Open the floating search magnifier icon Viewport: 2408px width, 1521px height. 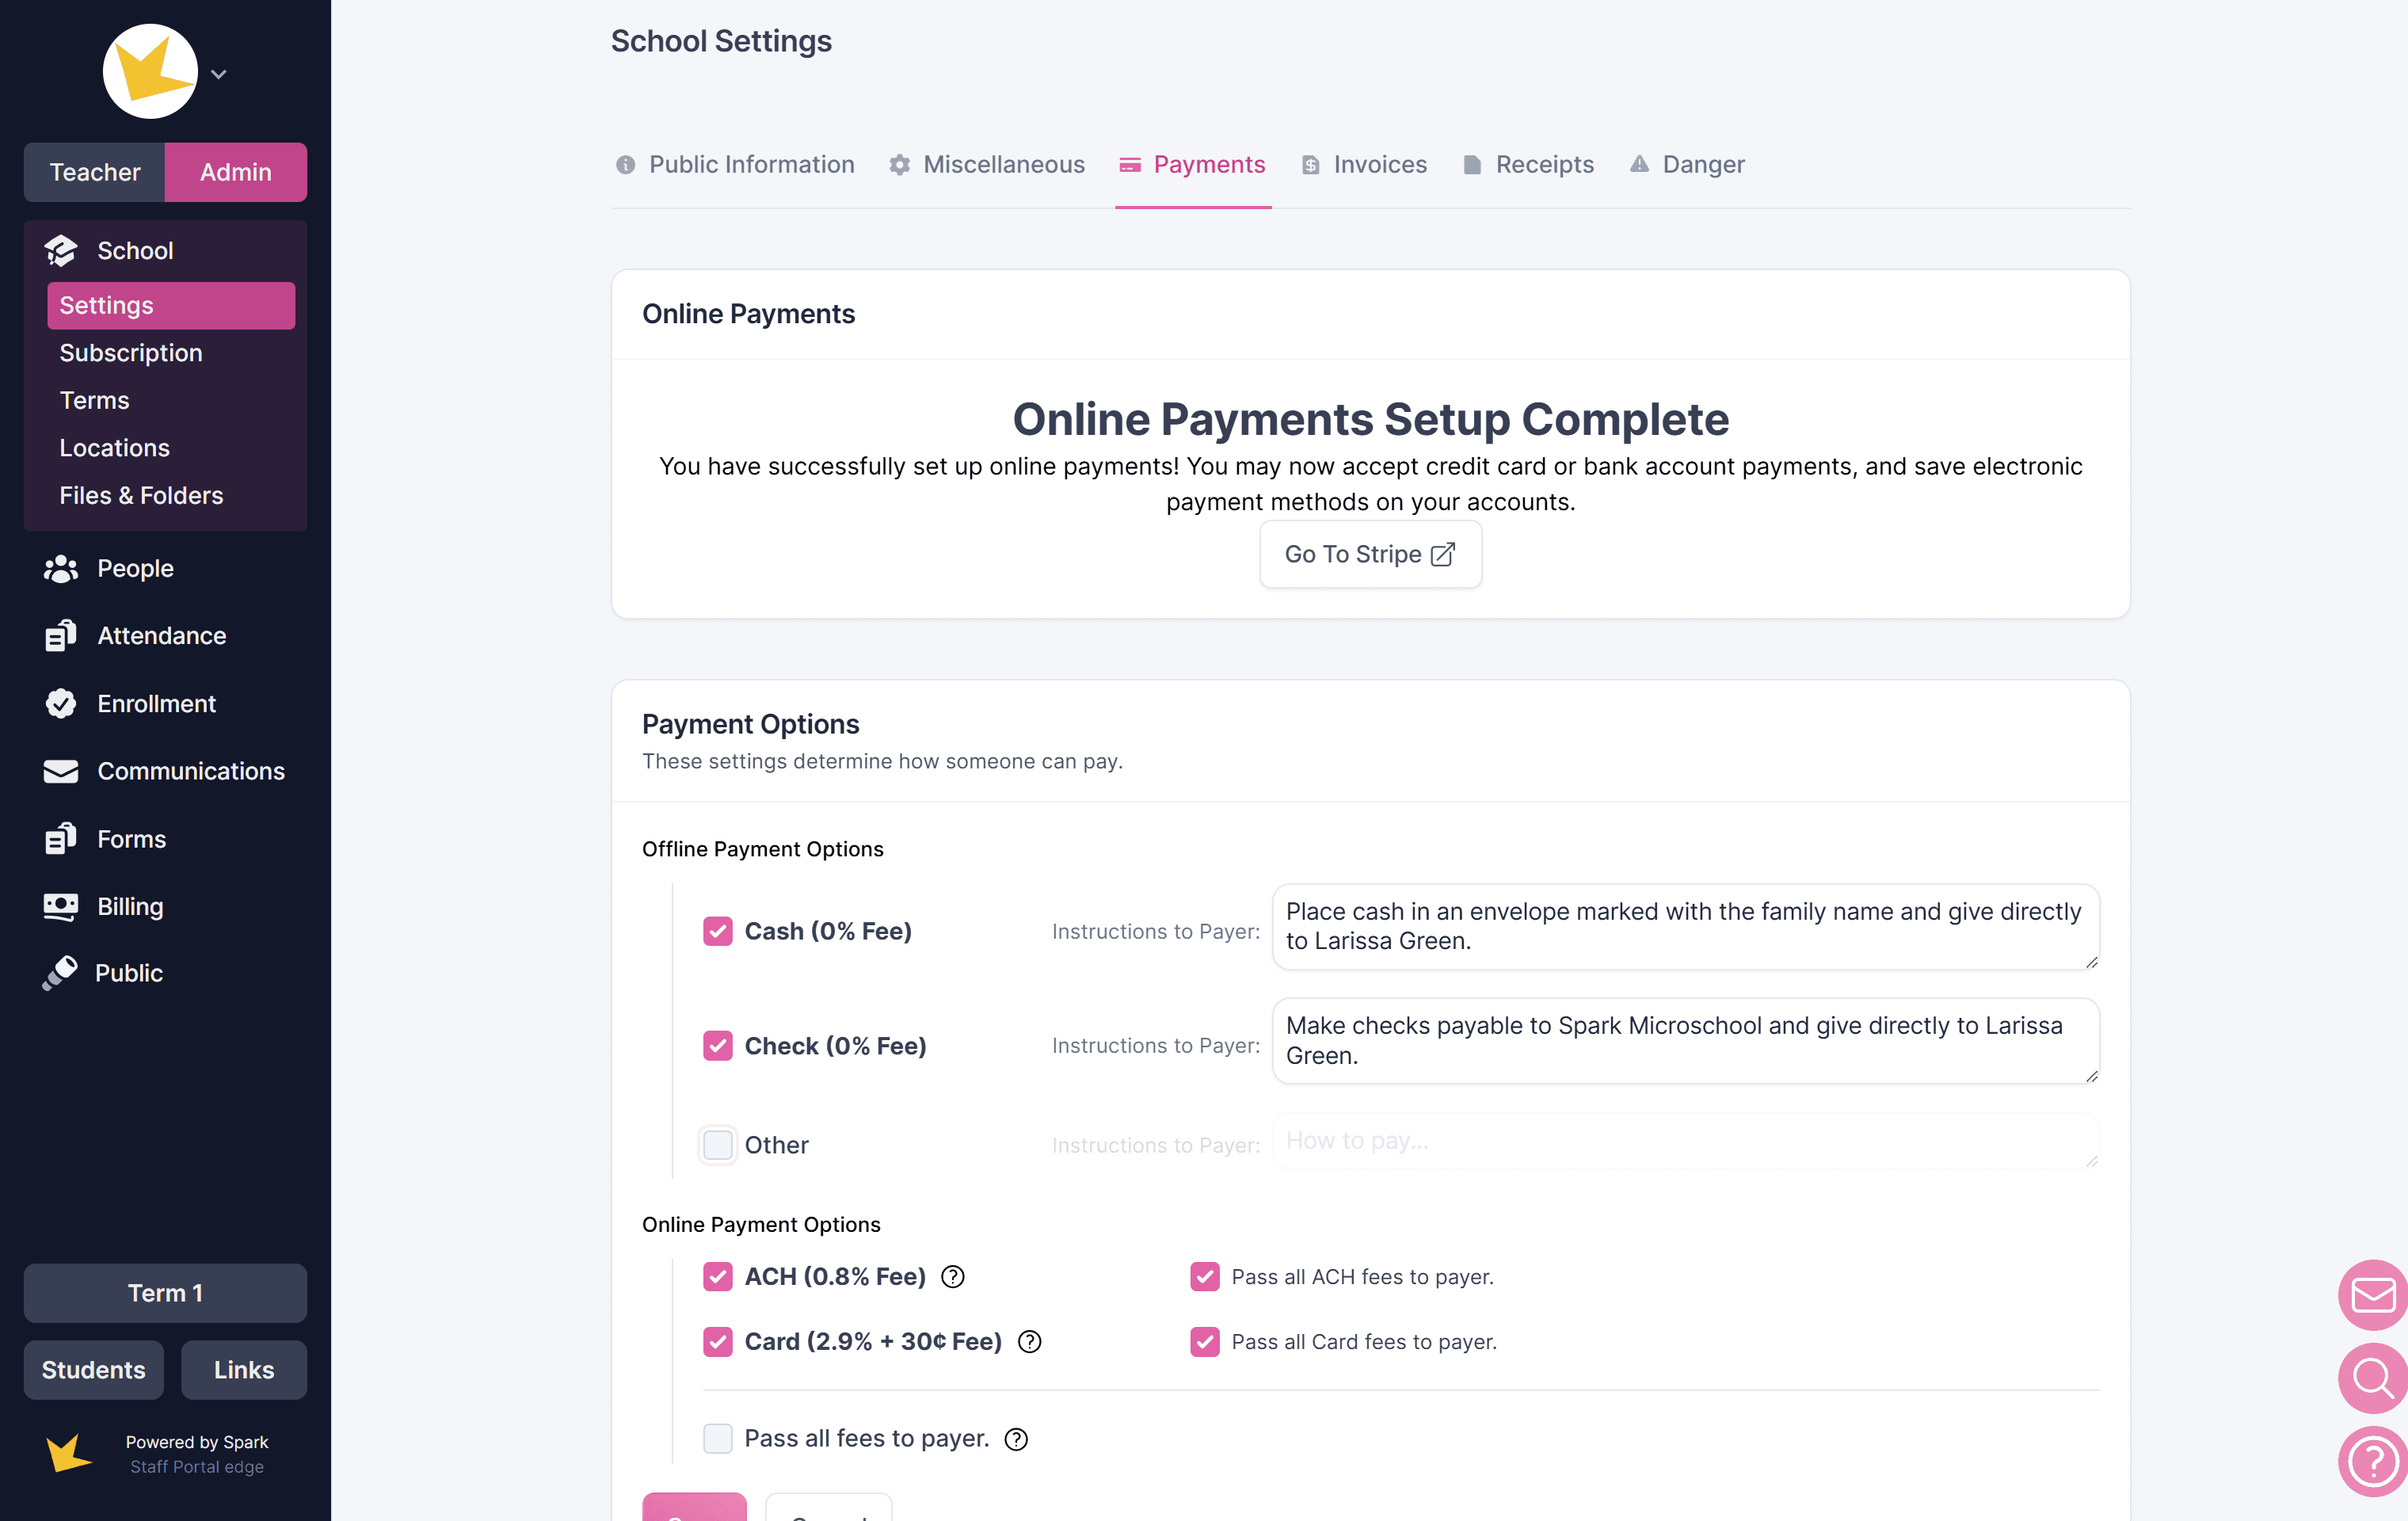coord(2372,1378)
